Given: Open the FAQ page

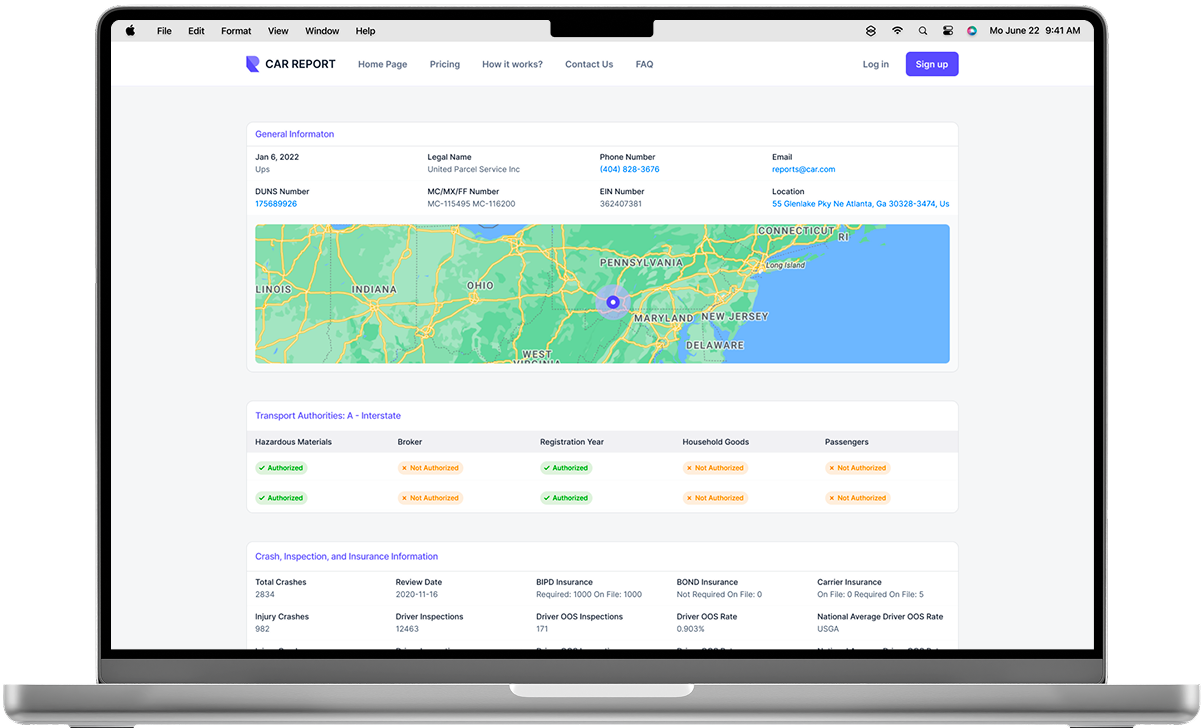Looking at the screenshot, I should pyautogui.click(x=644, y=64).
